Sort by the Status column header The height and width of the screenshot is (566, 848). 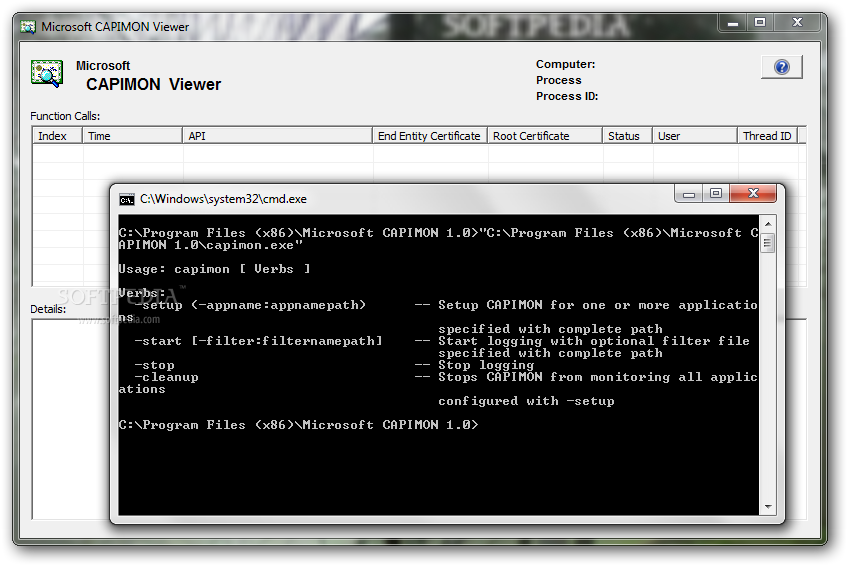click(x=627, y=136)
